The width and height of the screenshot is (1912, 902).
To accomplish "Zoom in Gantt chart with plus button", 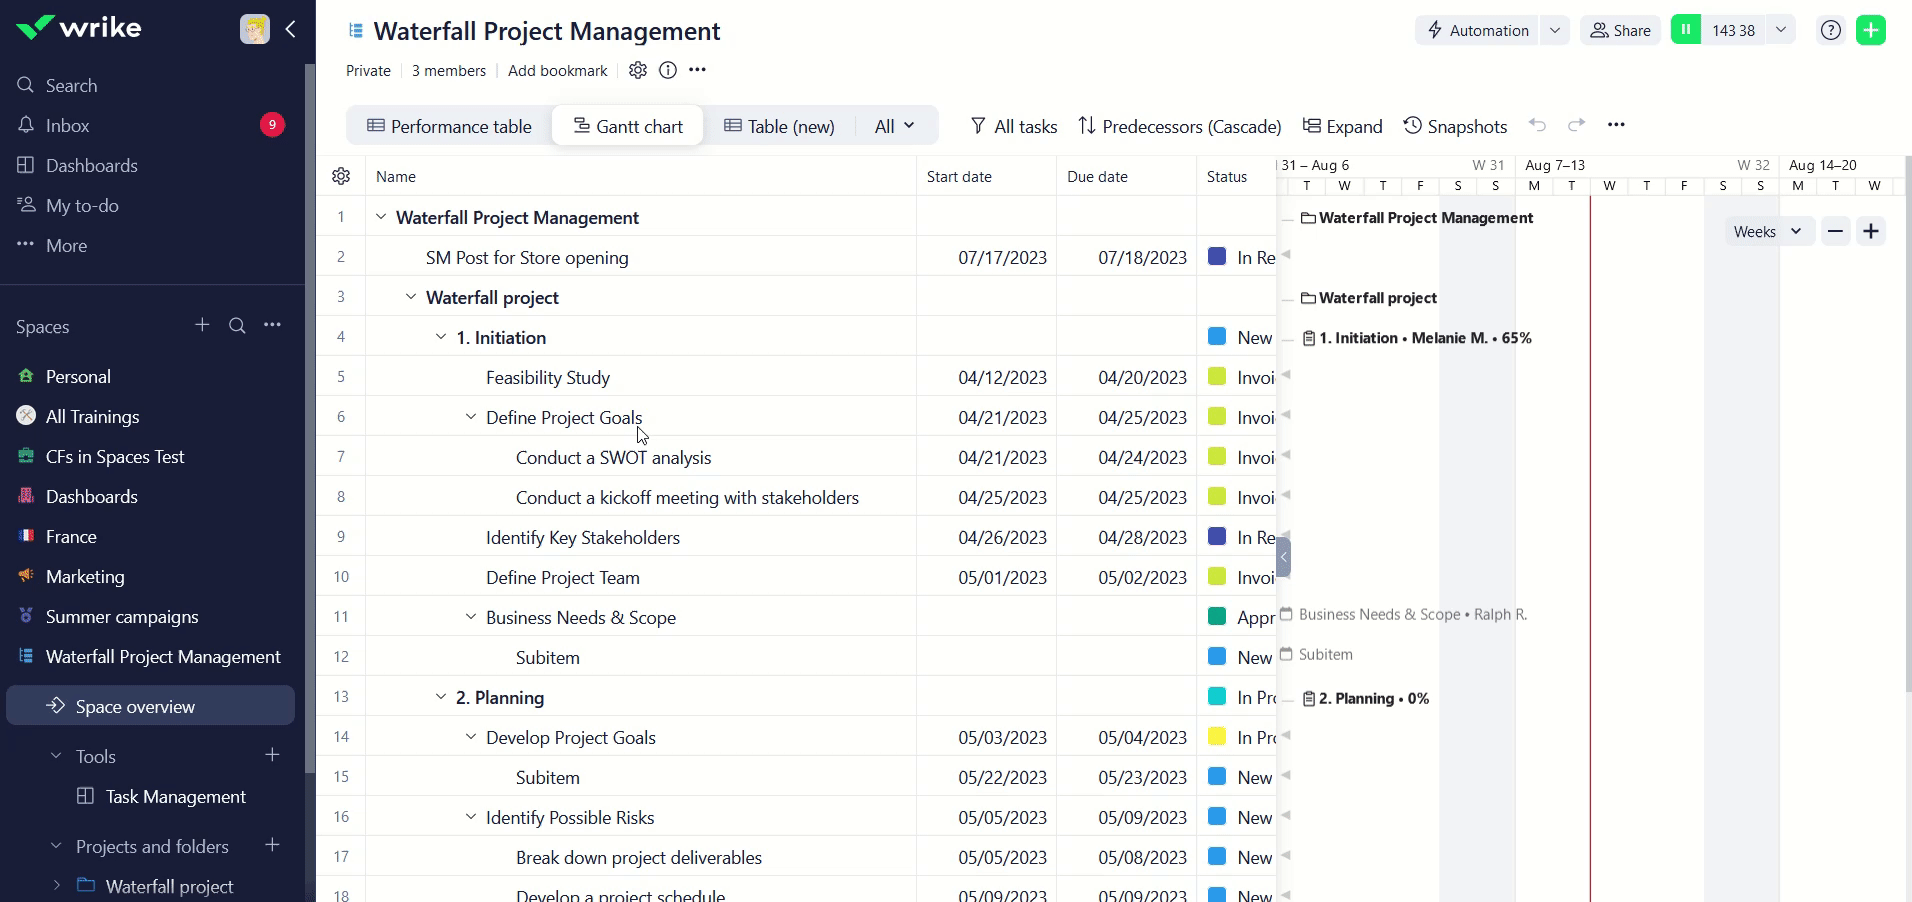I will (x=1870, y=231).
